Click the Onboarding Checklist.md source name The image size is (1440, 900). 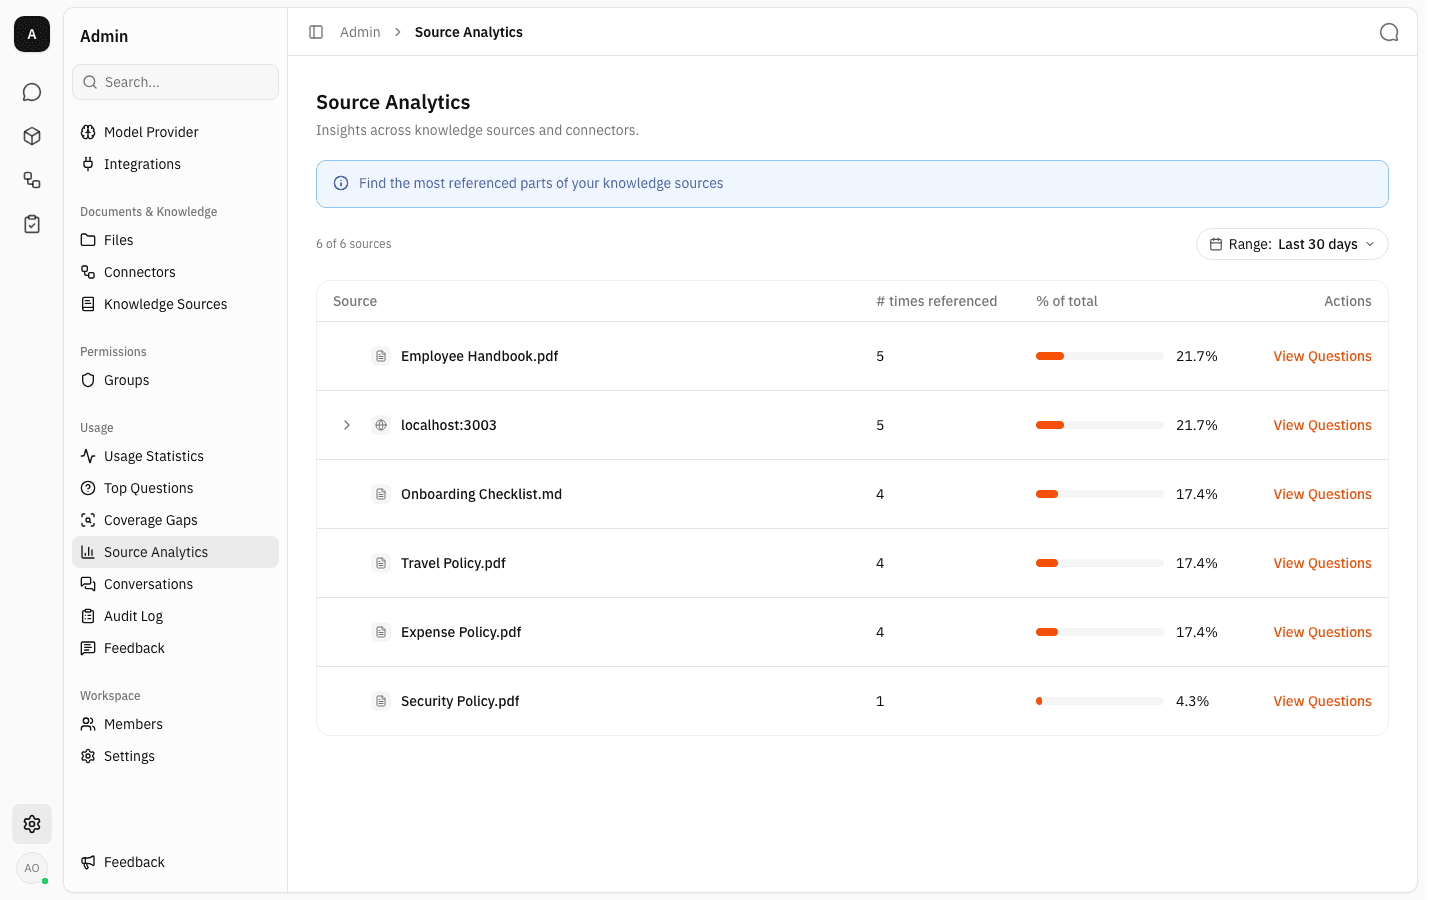[481, 494]
